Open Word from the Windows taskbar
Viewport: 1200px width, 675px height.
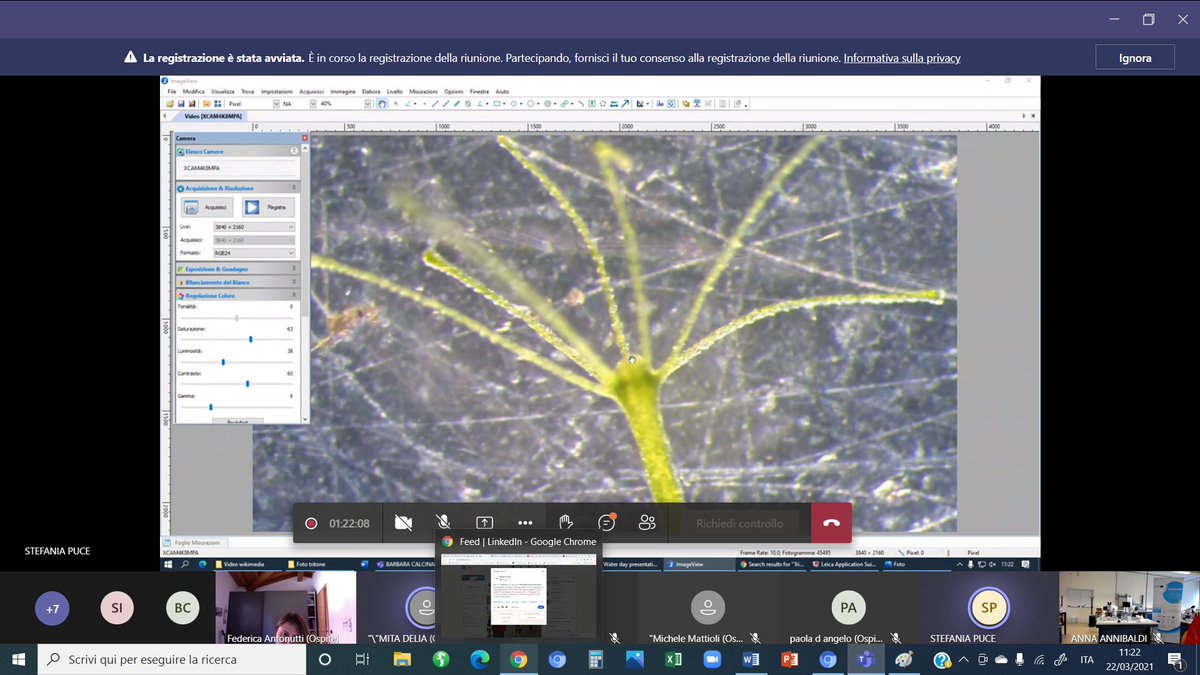(751, 660)
